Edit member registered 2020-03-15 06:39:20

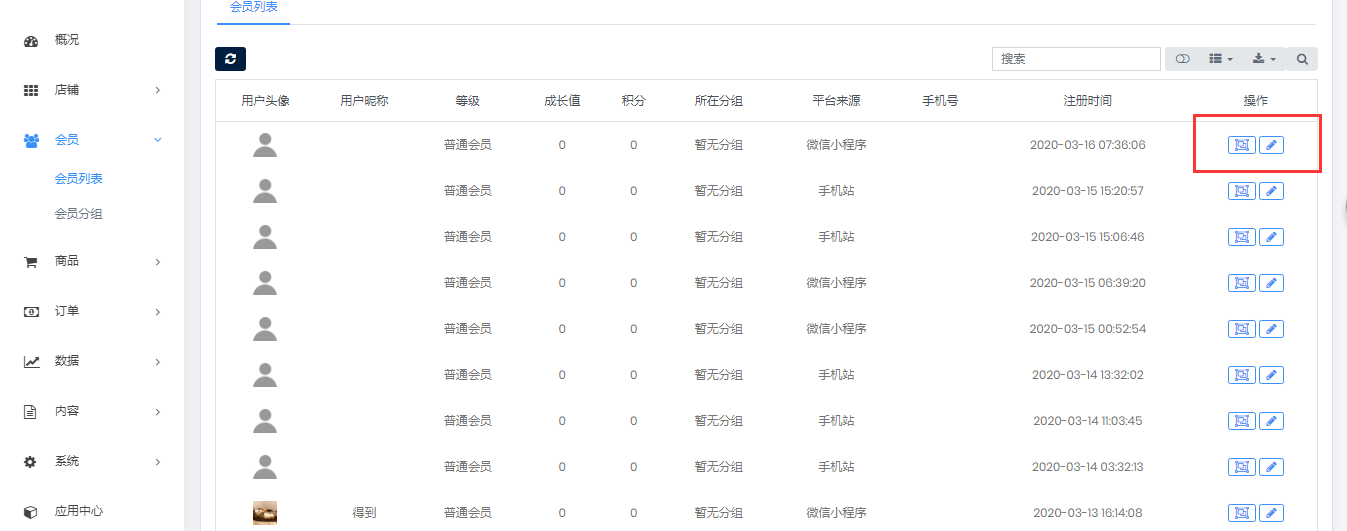point(1271,283)
